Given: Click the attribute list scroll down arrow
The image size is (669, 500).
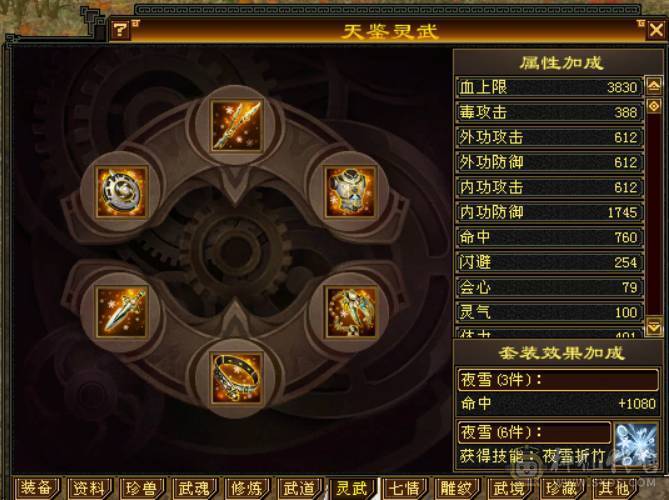Looking at the screenshot, I should pyautogui.click(x=654, y=326).
